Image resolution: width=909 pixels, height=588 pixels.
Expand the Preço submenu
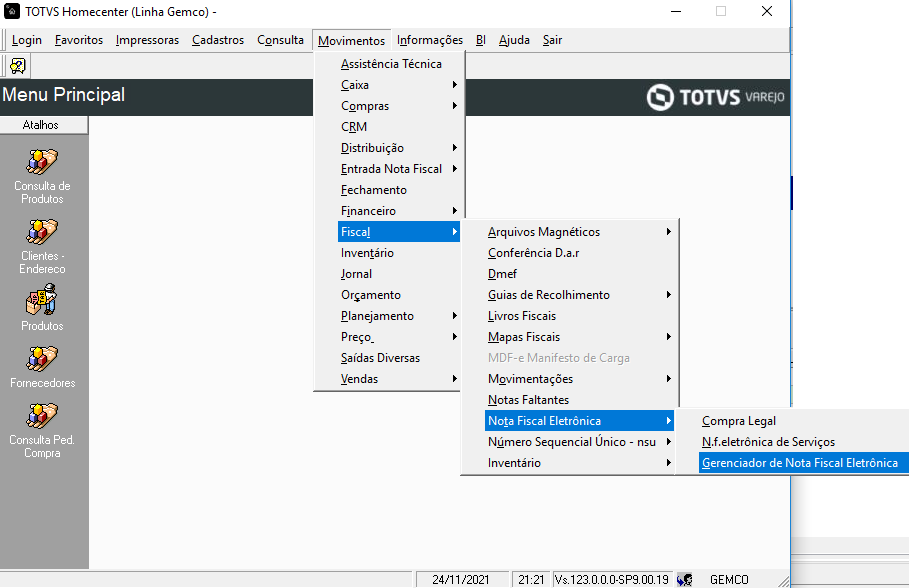[x=399, y=337]
